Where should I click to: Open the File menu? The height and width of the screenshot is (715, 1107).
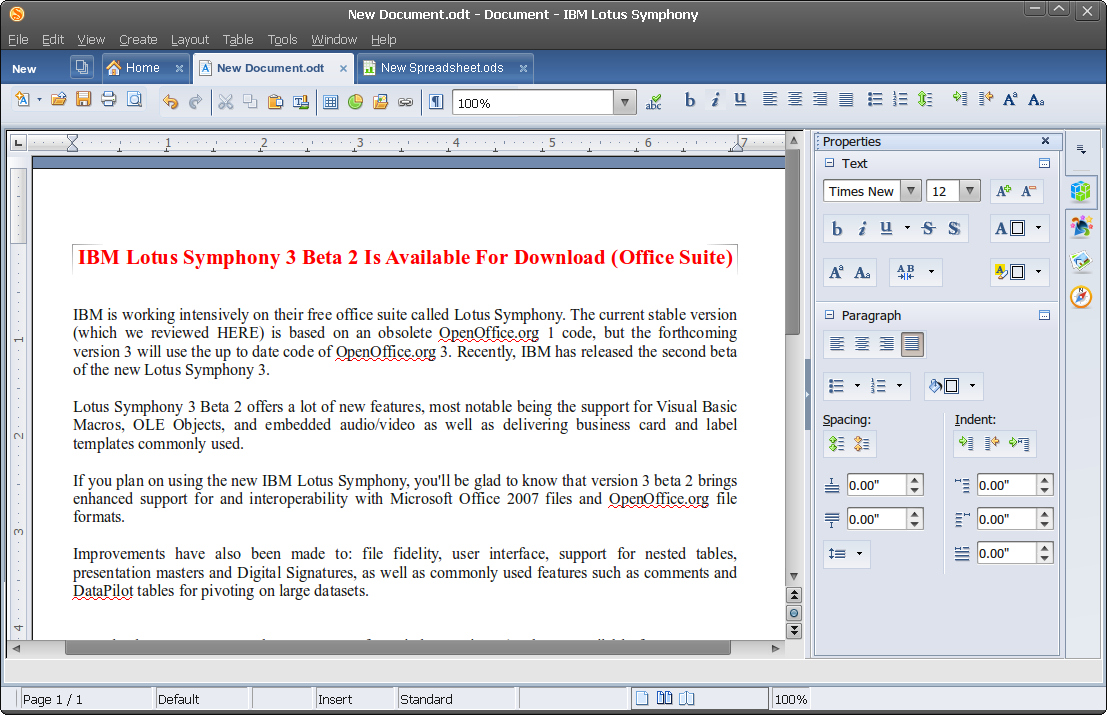click(x=18, y=40)
